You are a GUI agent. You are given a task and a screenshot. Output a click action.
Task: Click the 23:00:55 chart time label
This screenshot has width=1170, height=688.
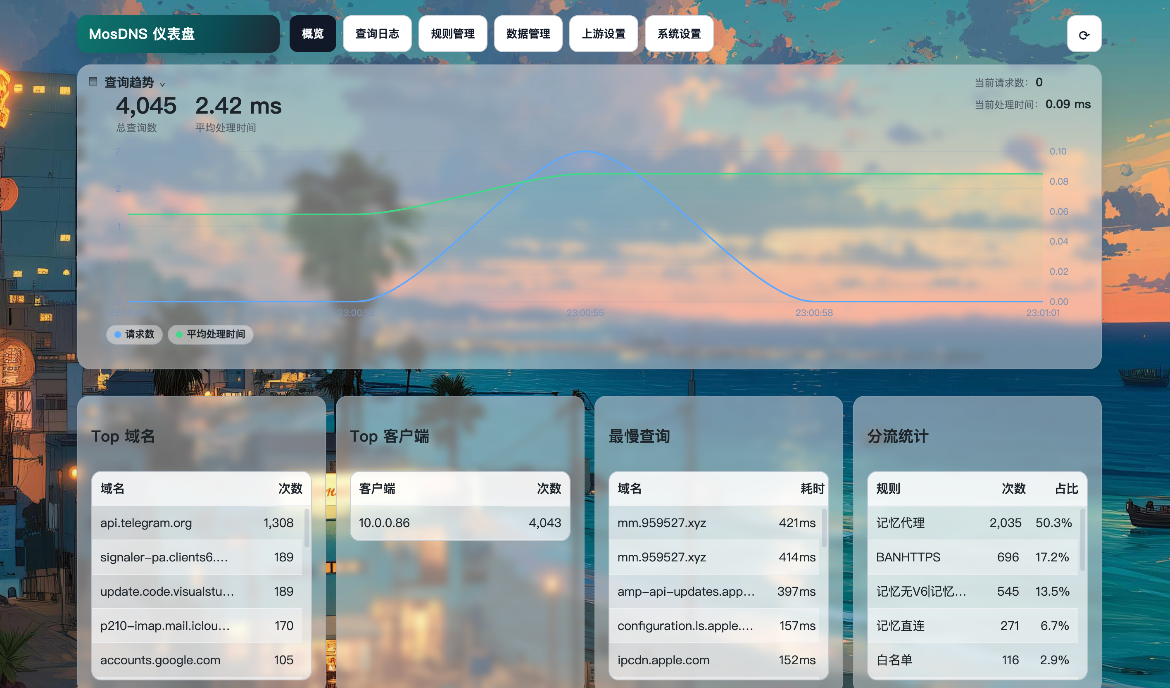tap(585, 313)
